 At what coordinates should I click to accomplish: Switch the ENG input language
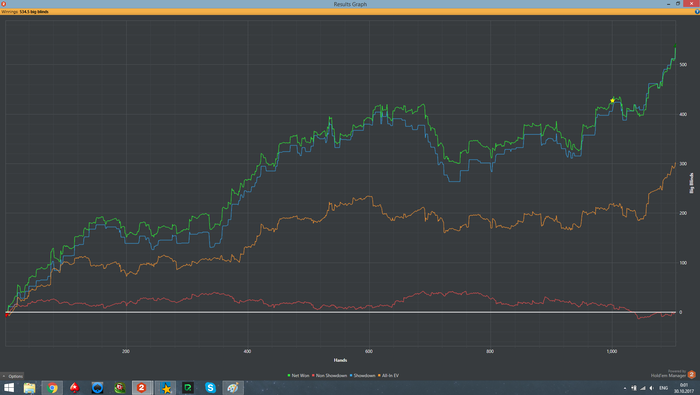[664, 388]
